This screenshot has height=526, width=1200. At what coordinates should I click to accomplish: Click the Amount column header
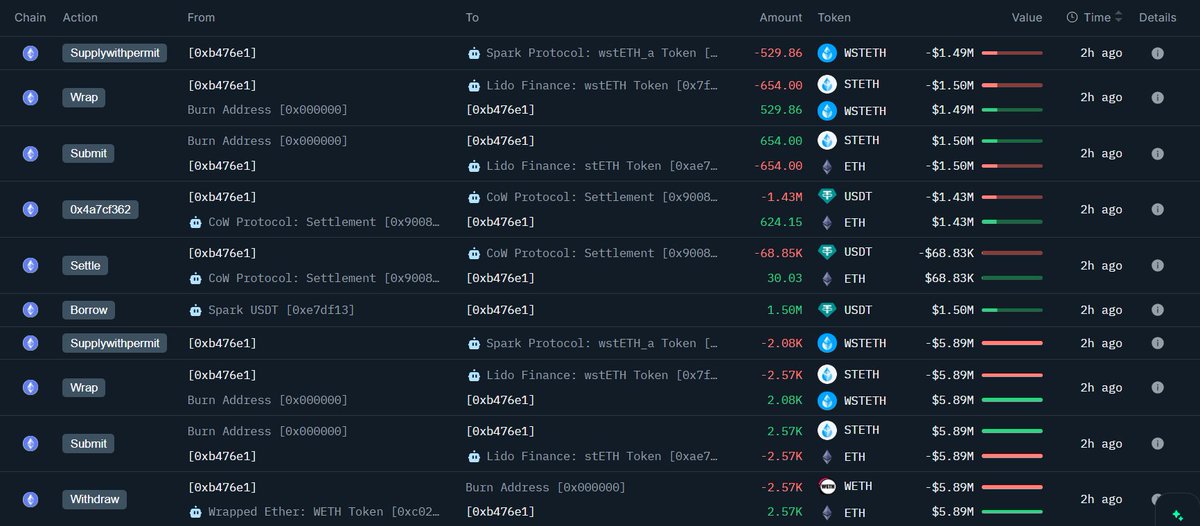[x=780, y=17]
